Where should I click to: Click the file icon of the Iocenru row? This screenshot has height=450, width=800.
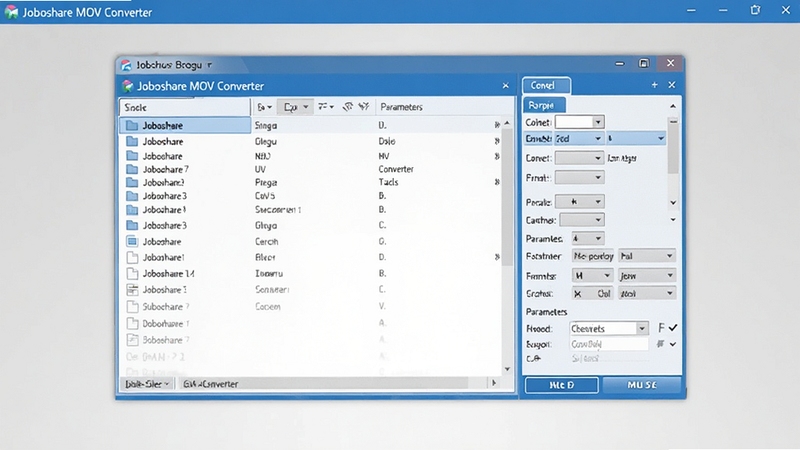coord(132,273)
